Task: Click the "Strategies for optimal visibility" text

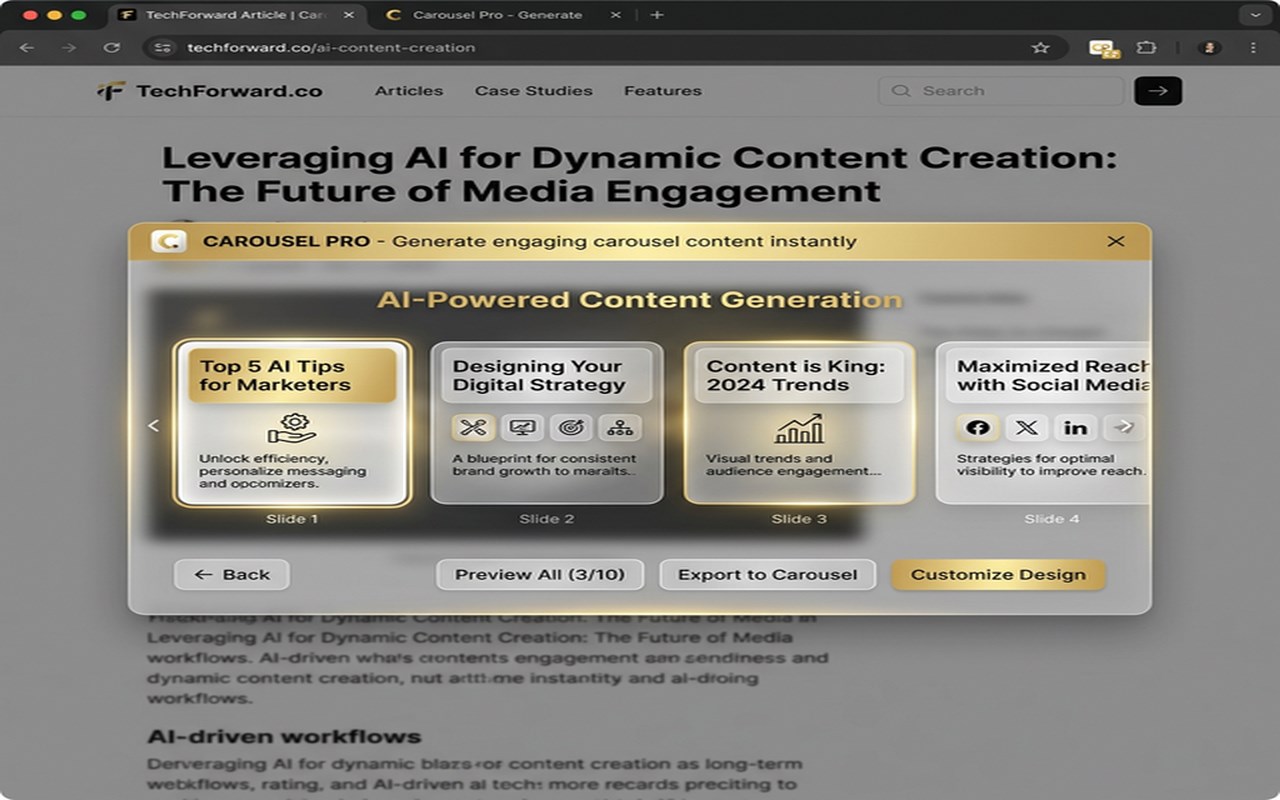Action: click(1050, 465)
